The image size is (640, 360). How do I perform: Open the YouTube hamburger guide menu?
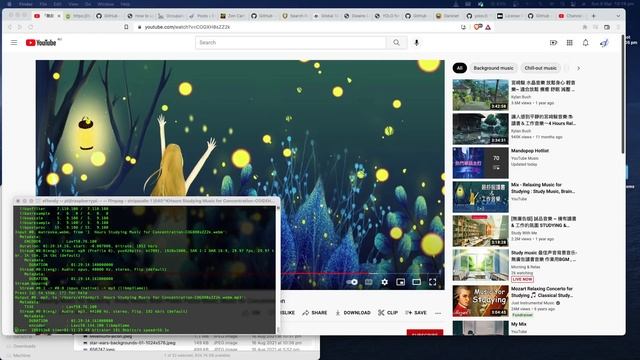(x=14, y=42)
